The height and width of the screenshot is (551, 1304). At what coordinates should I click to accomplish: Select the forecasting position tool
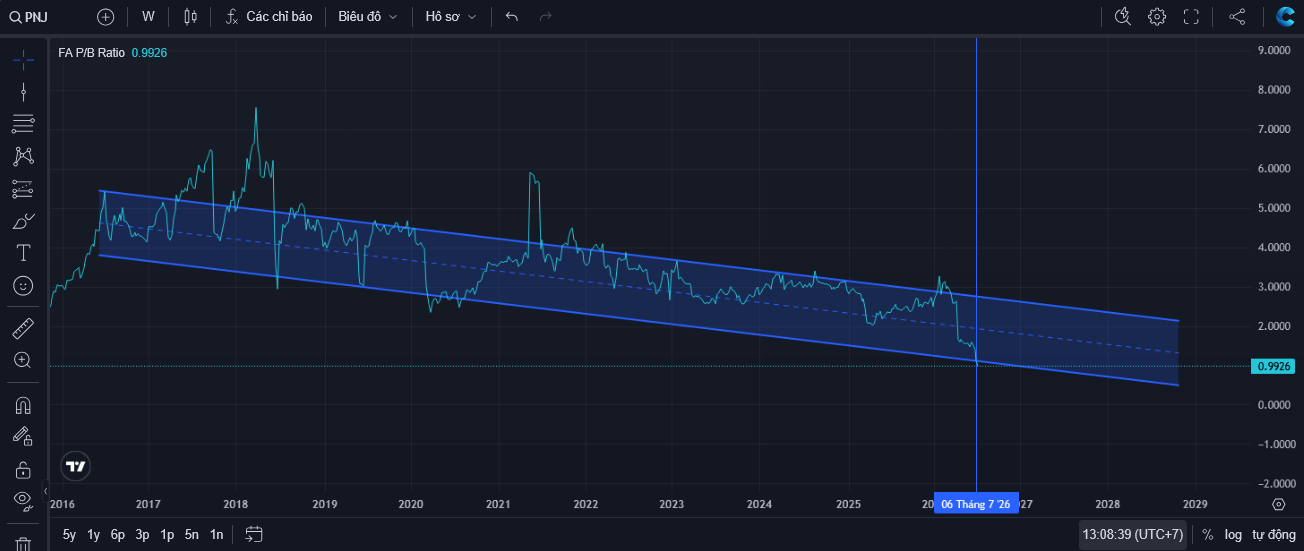(x=23, y=188)
